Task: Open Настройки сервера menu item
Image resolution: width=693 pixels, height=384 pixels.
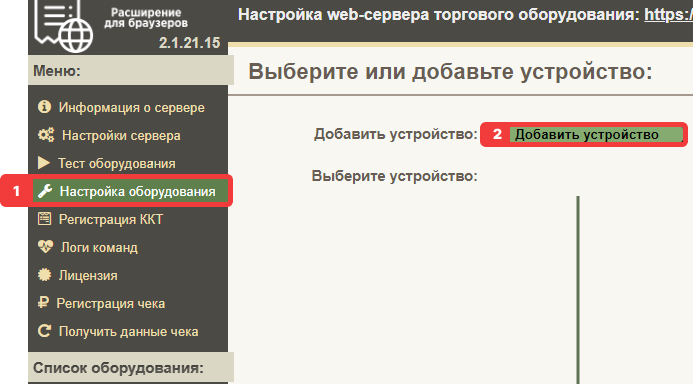Action: tap(121, 135)
